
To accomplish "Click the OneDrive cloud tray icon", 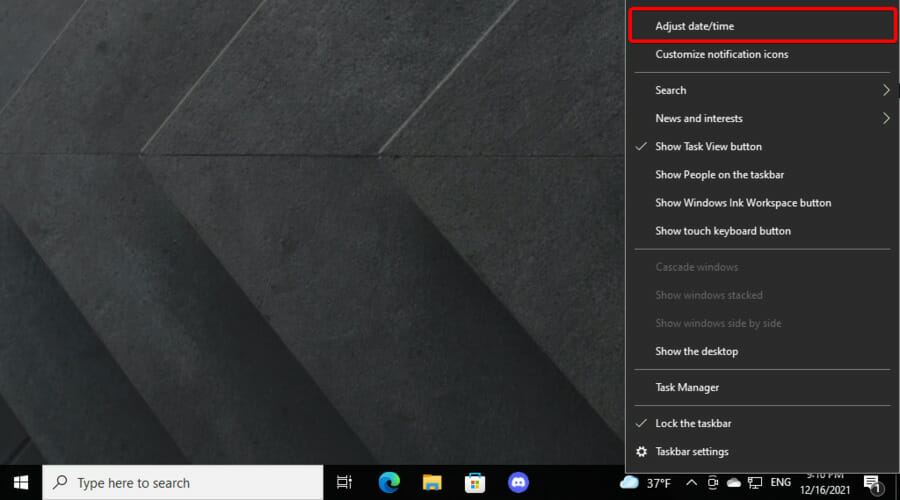I will [734, 483].
